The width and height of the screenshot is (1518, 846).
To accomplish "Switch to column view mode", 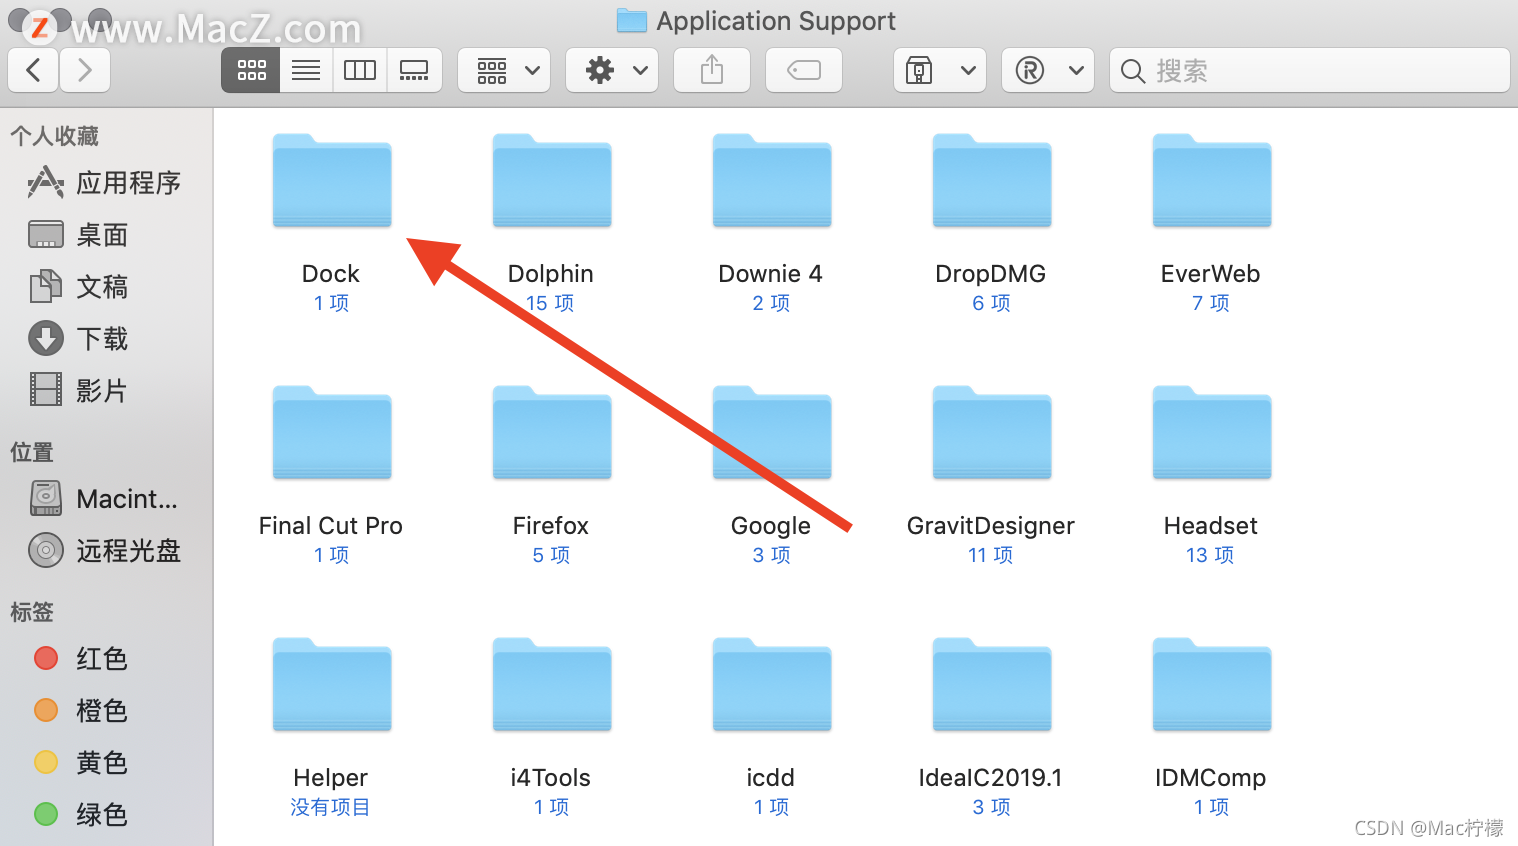I will pyautogui.click(x=360, y=70).
